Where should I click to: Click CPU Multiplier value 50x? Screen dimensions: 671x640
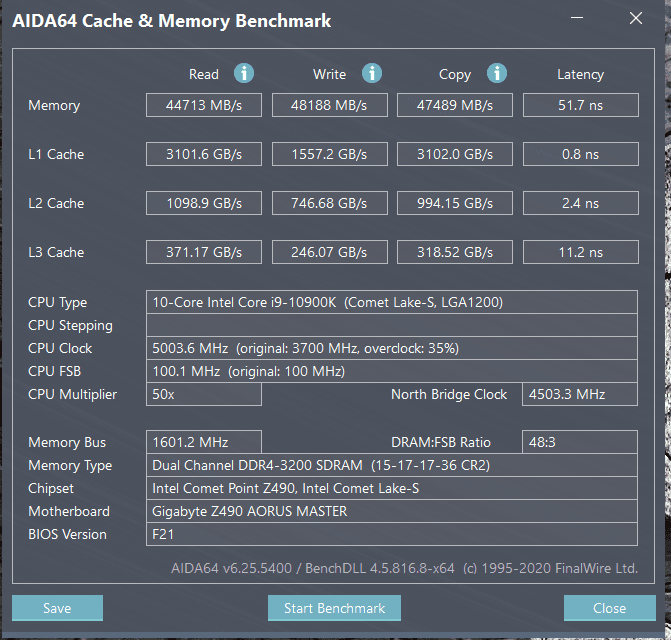click(x=204, y=394)
